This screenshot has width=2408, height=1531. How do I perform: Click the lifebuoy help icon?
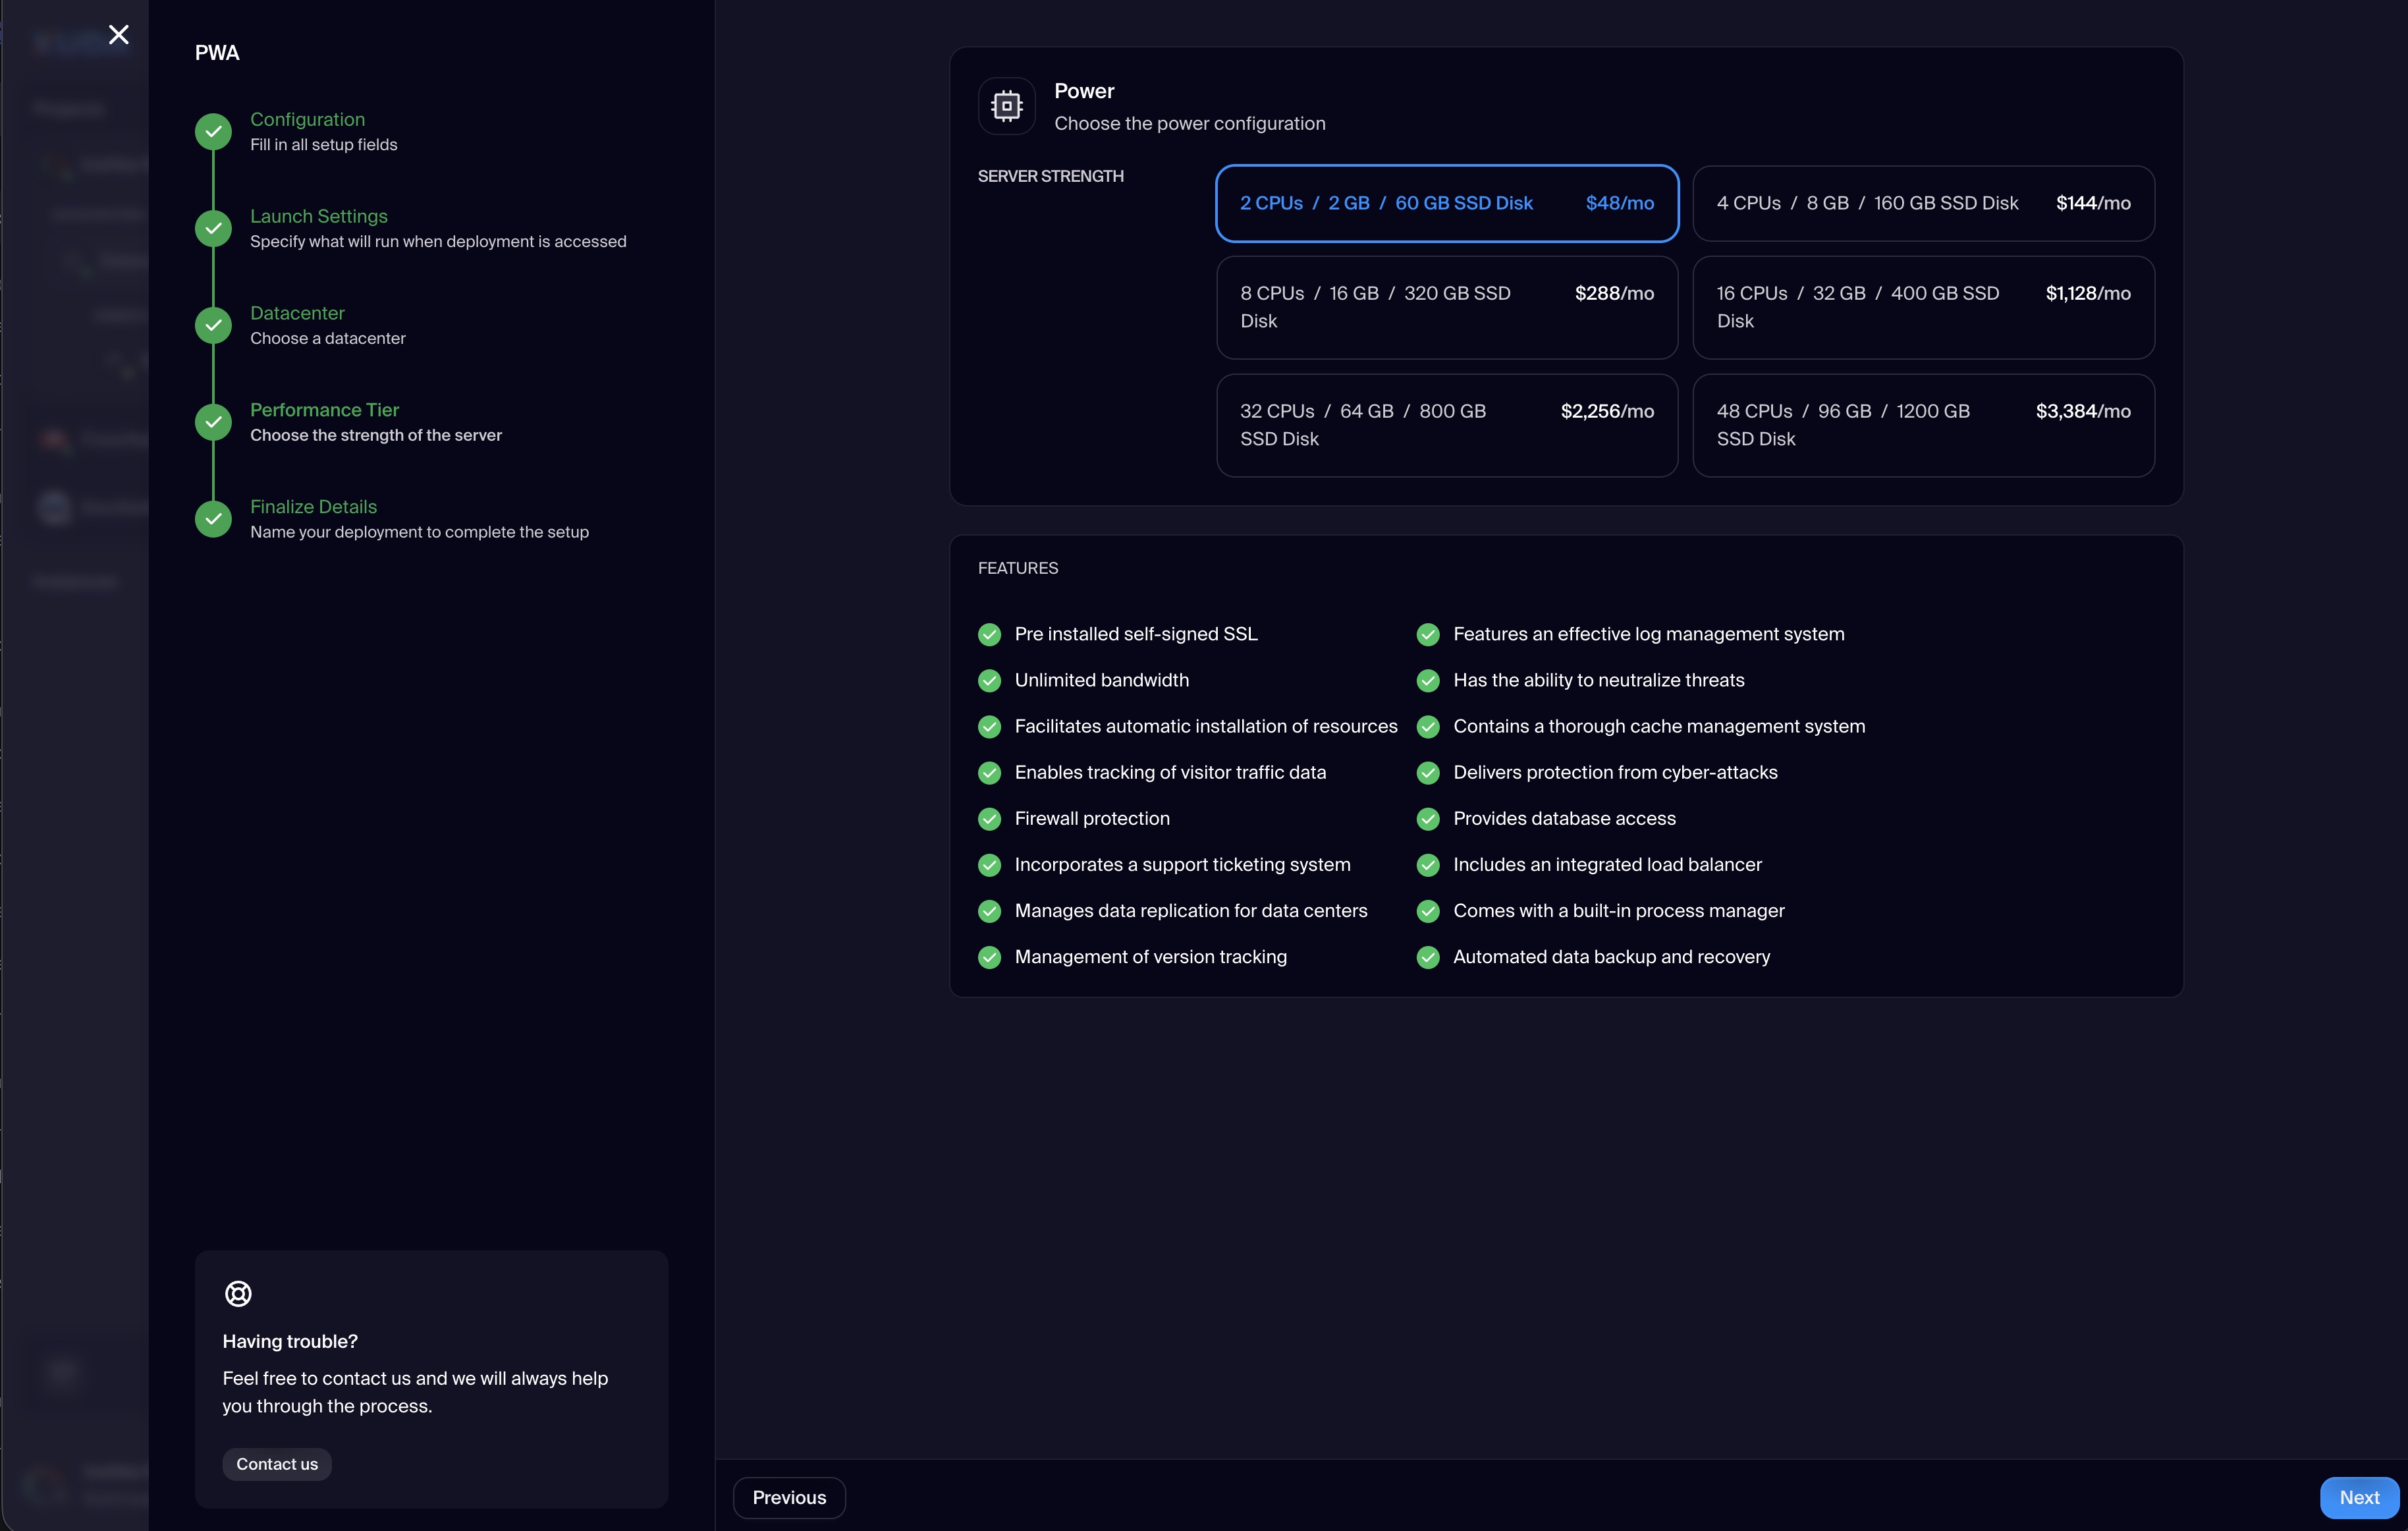[238, 1293]
